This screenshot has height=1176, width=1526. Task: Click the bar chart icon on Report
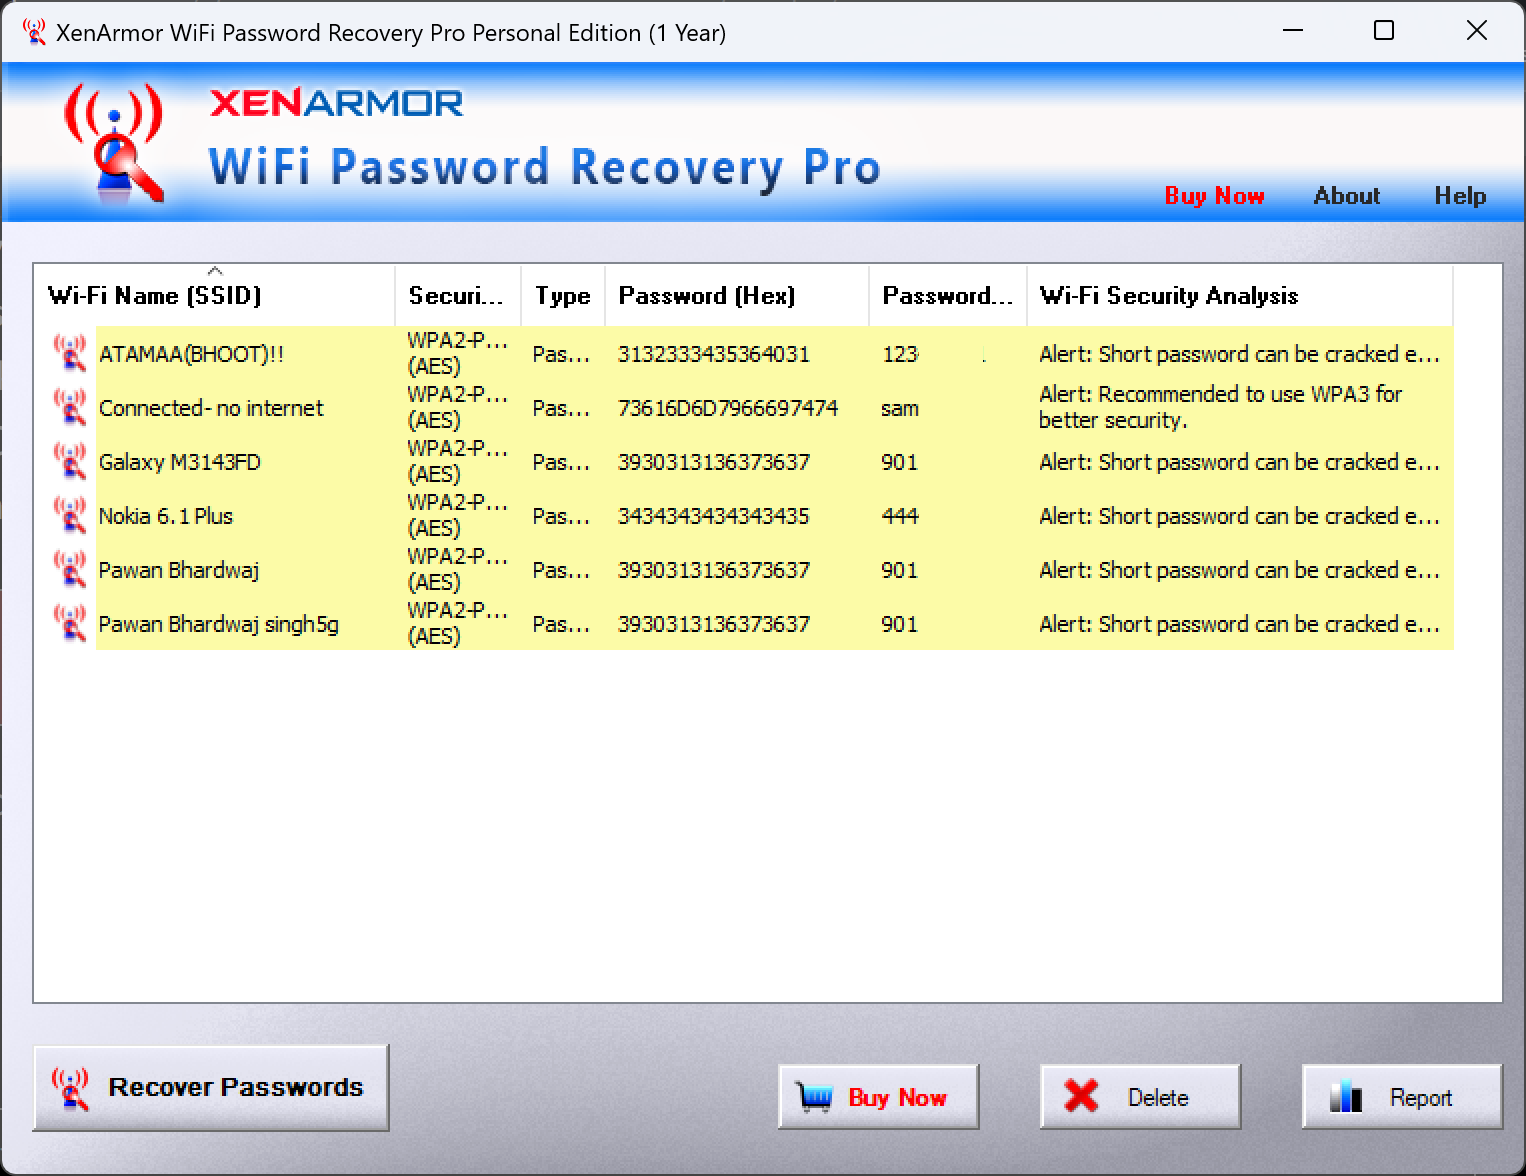pos(1346,1097)
